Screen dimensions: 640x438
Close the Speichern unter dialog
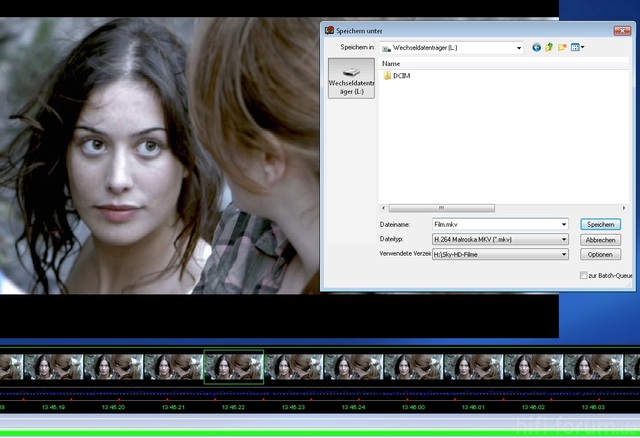(x=622, y=31)
